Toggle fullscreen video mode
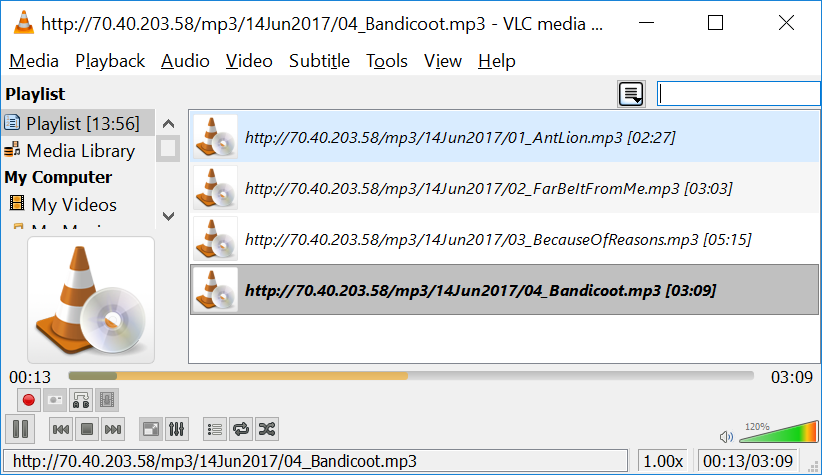Image resolution: width=822 pixels, height=475 pixels. coord(151,430)
